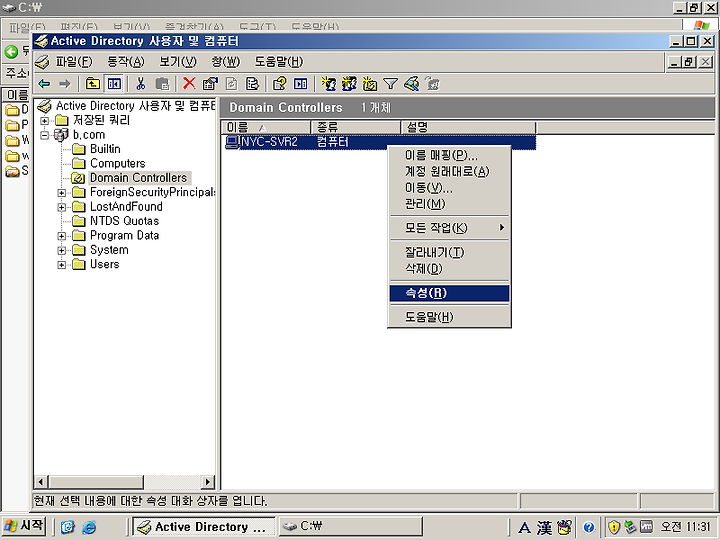Choose 이동(V)... from context menu
720x540 pixels.
coord(450,188)
